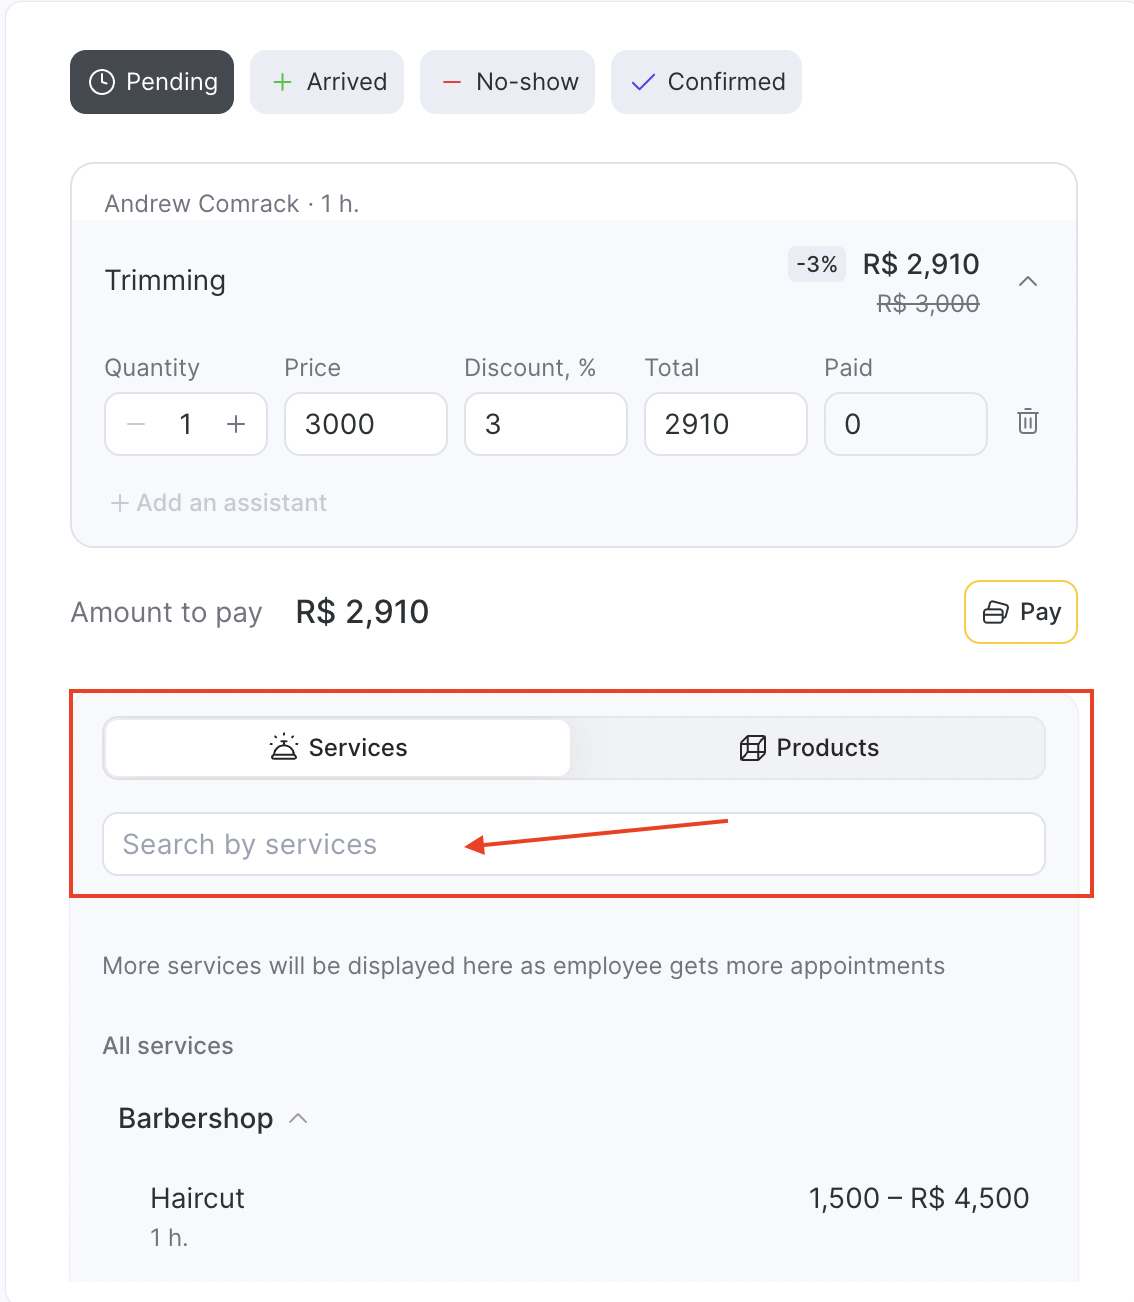
Task: Increase quantity with the plus button
Action: pyautogui.click(x=236, y=424)
